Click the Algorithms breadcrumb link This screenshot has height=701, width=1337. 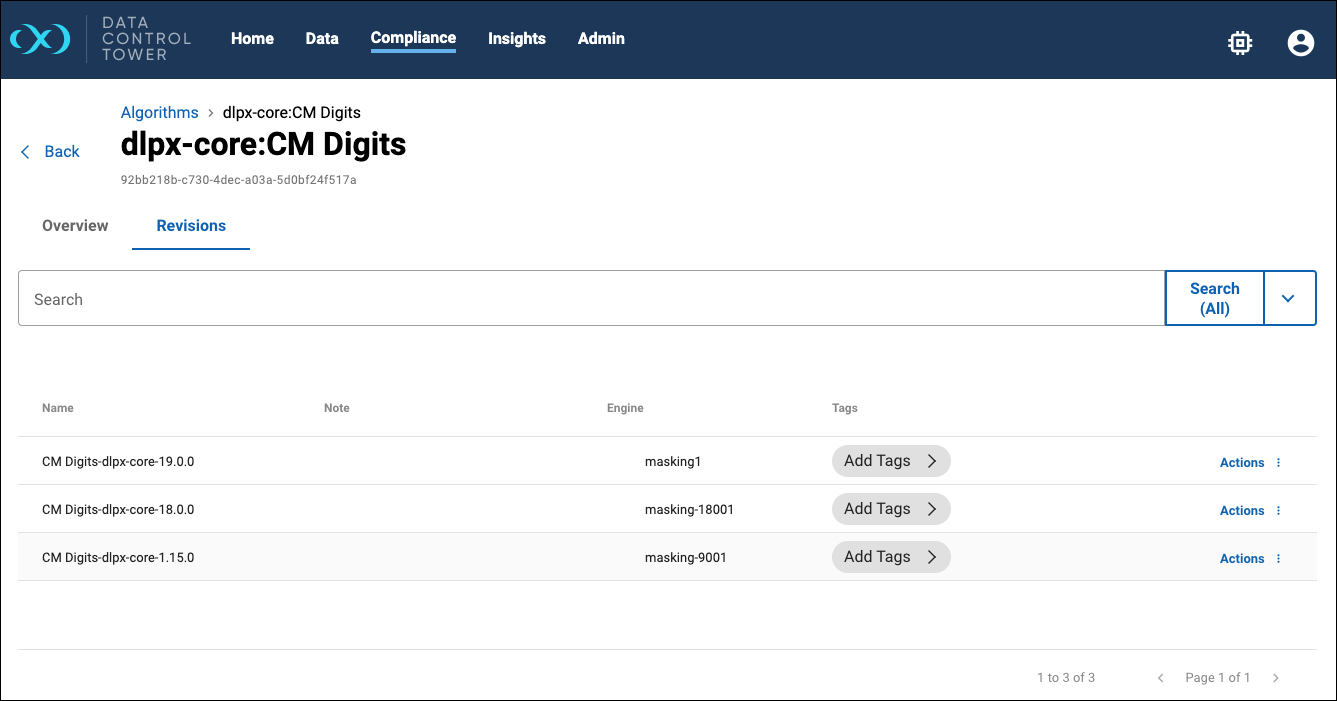pyautogui.click(x=159, y=113)
